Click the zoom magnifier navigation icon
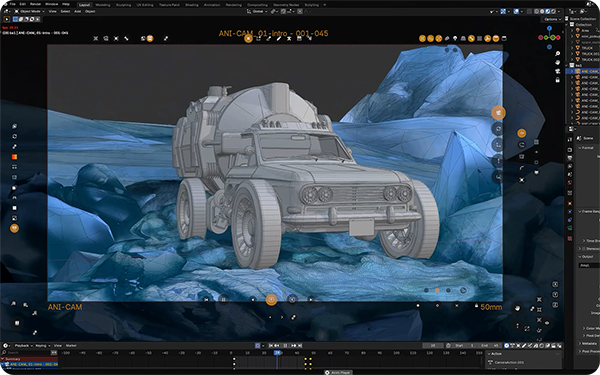Image resolution: width=600 pixels, height=375 pixels. click(x=558, y=54)
